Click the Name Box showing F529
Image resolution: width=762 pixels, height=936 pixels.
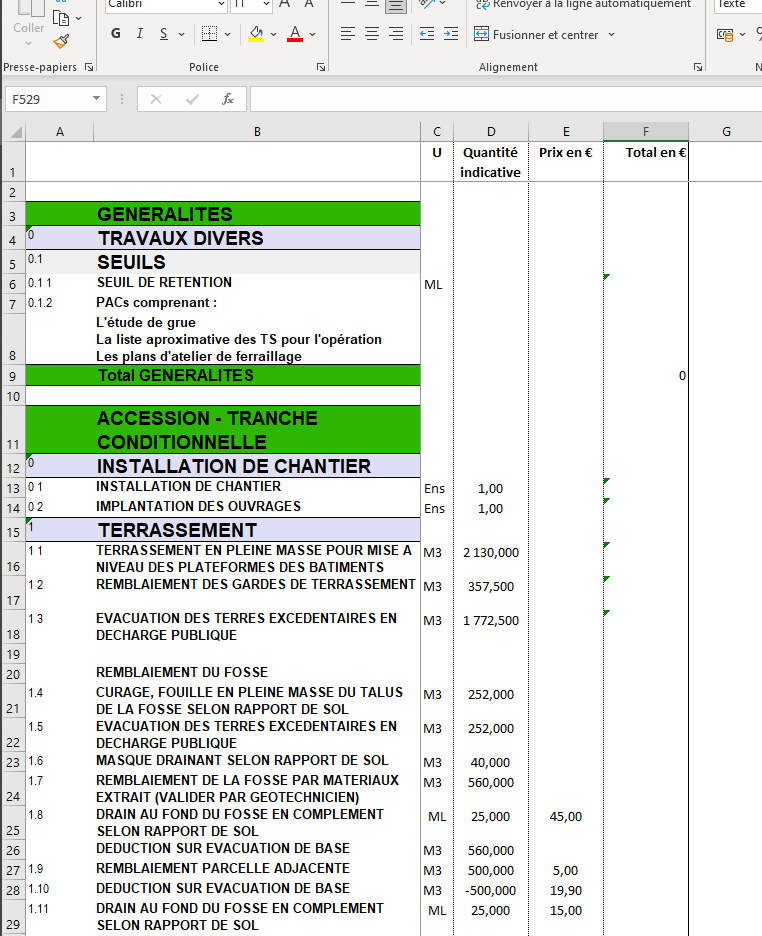click(48, 99)
